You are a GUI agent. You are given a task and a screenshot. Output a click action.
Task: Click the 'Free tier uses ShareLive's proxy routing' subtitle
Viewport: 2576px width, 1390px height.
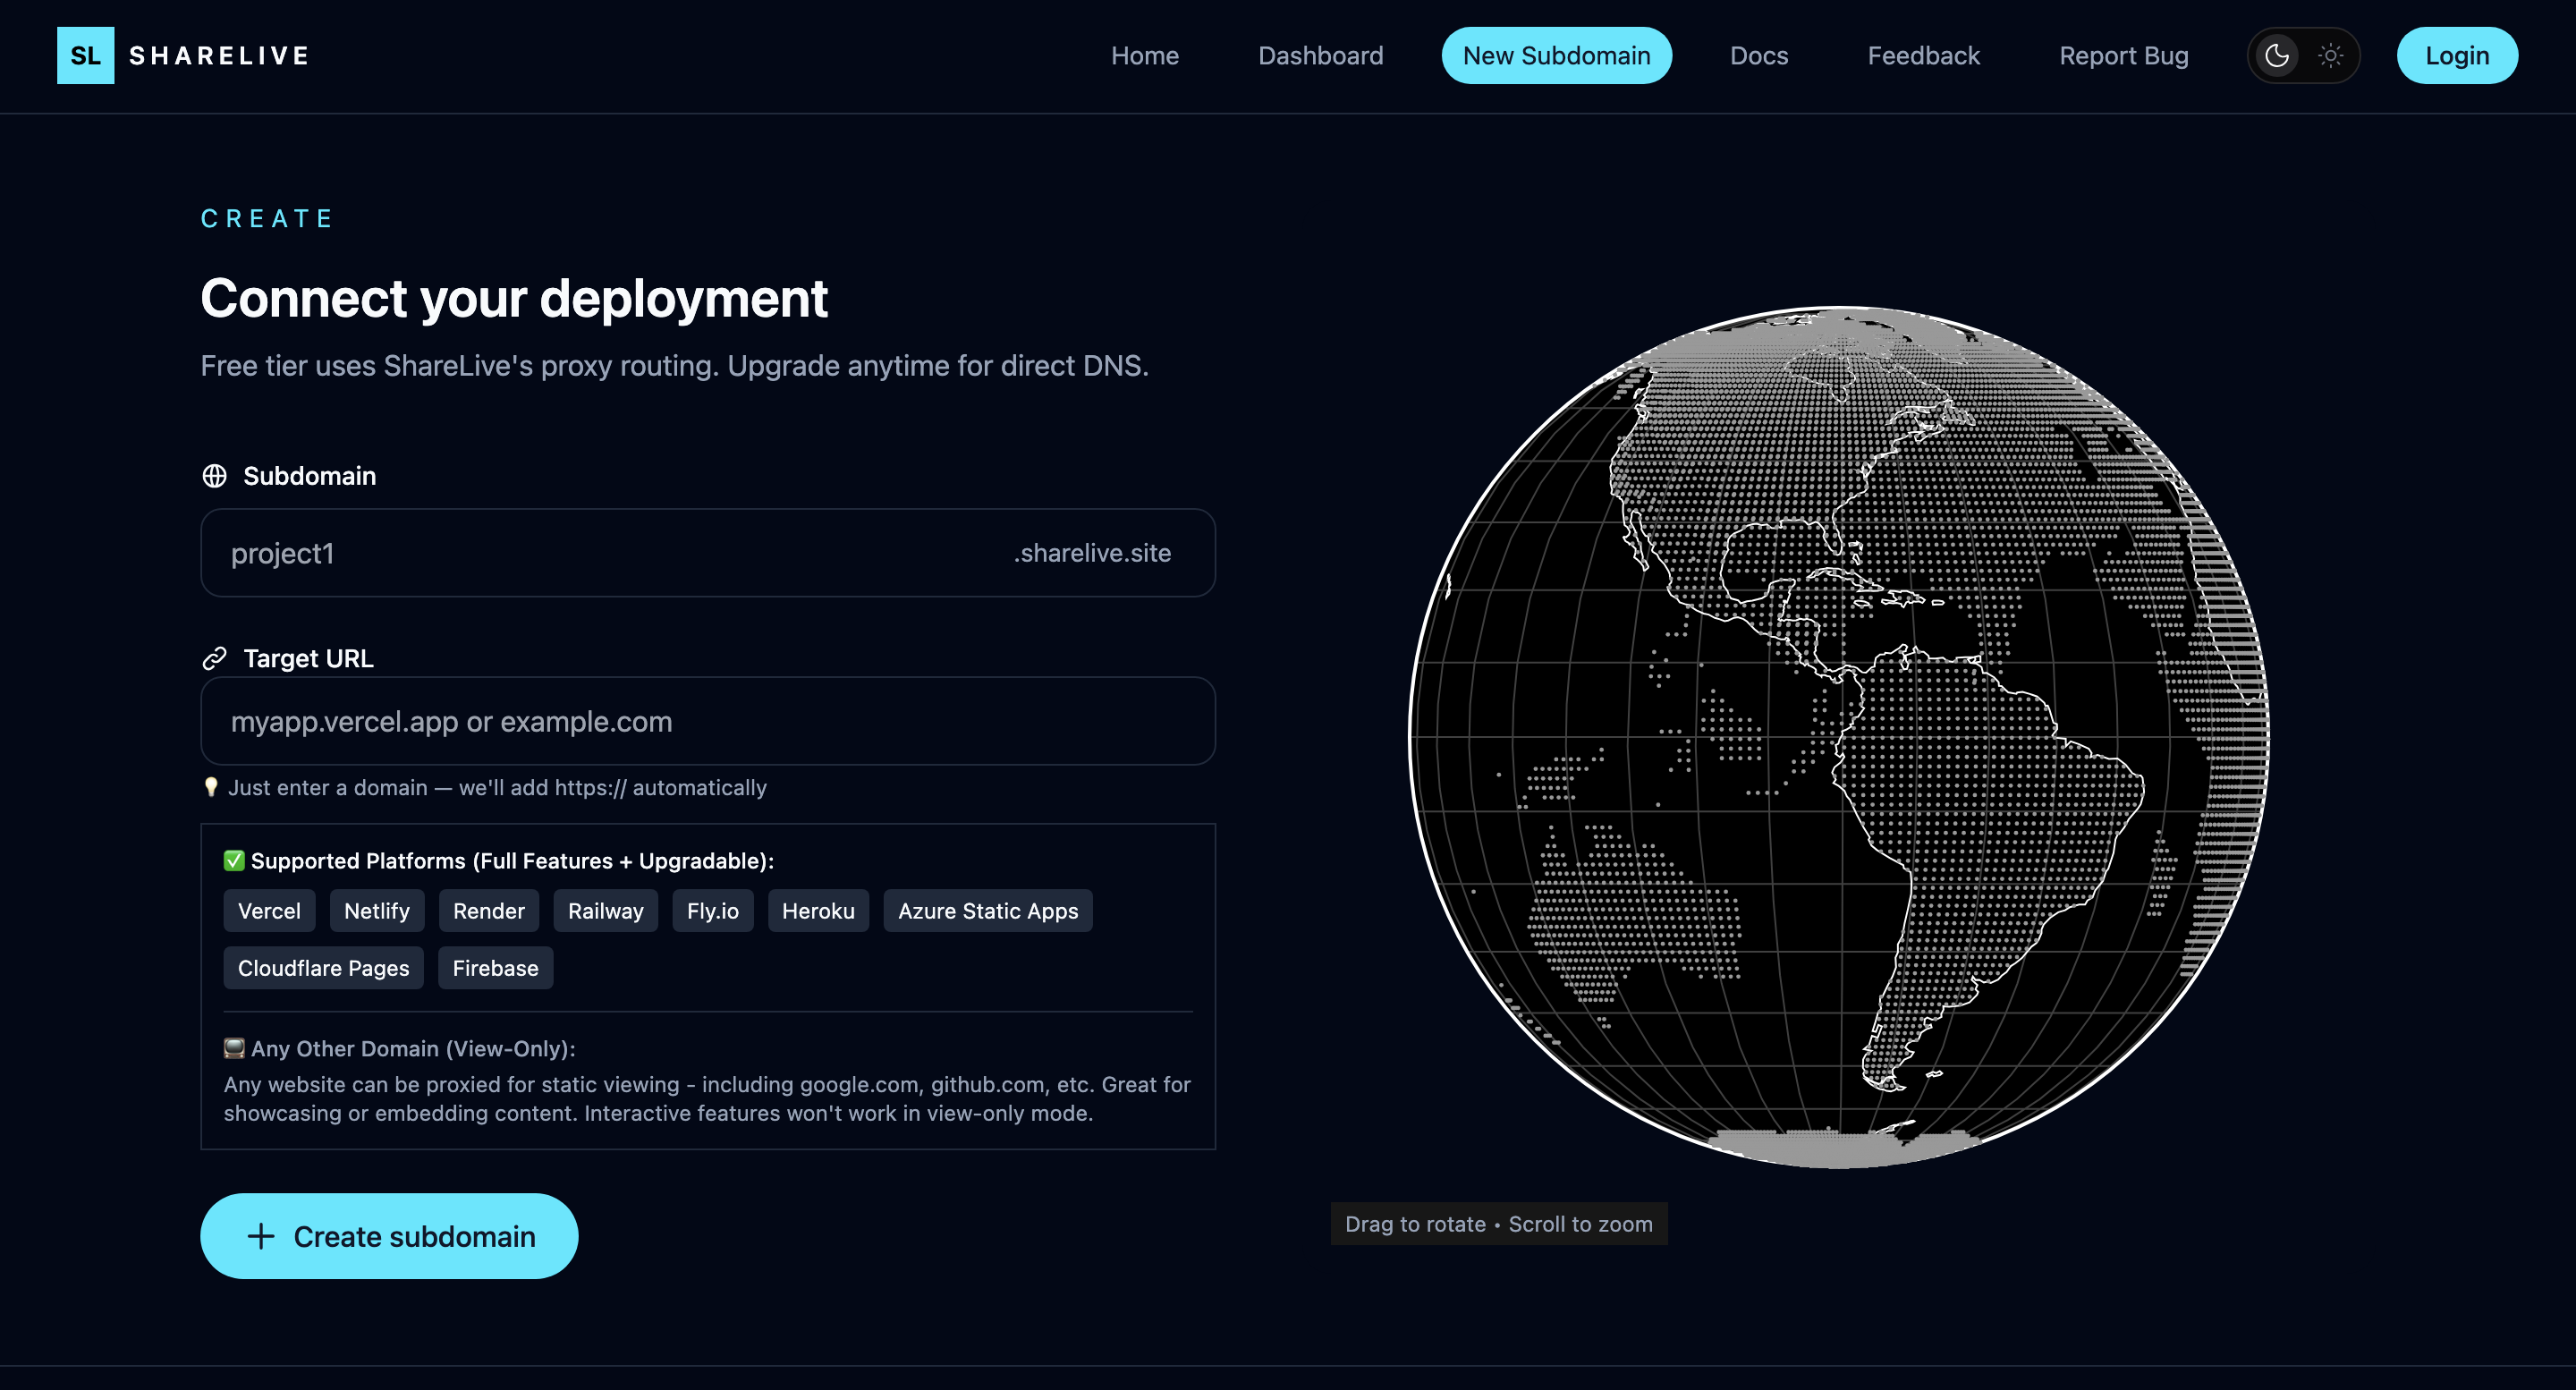(675, 365)
